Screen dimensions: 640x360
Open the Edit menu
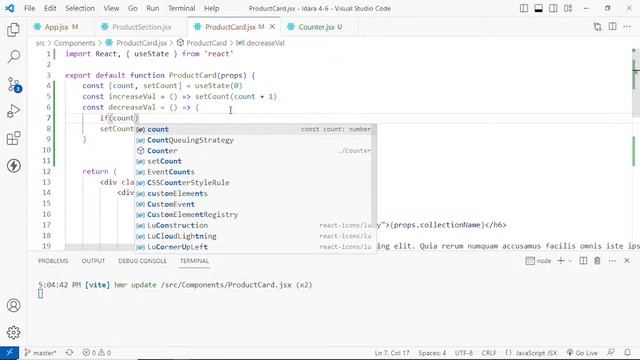[x=50, y=9]
